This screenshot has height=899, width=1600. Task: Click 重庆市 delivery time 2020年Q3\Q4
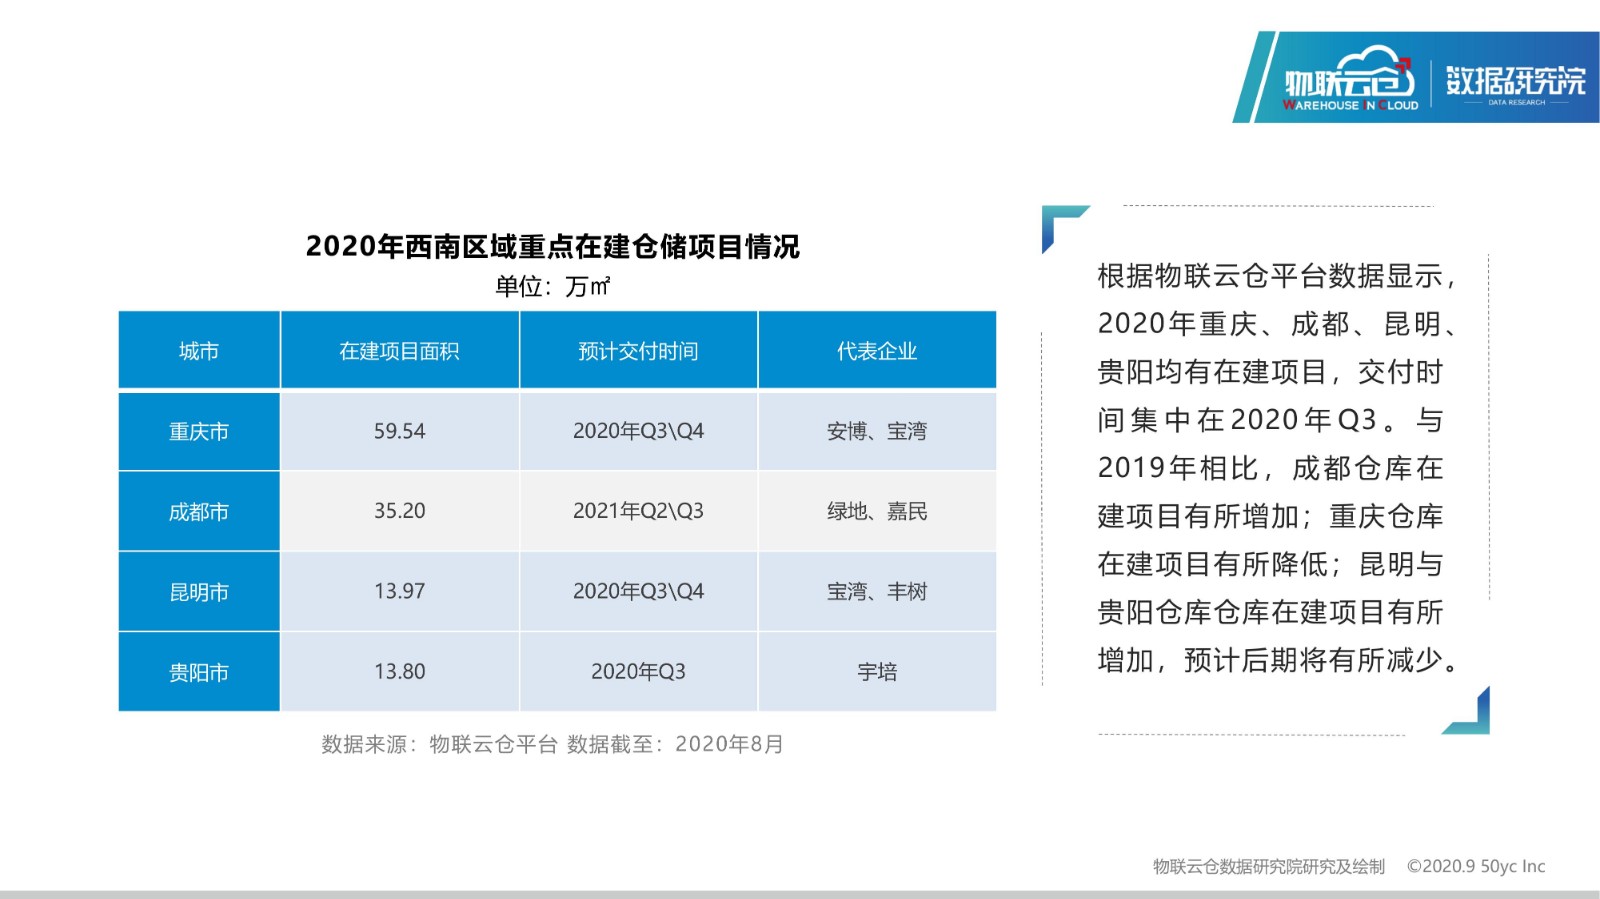coord(639,431)
